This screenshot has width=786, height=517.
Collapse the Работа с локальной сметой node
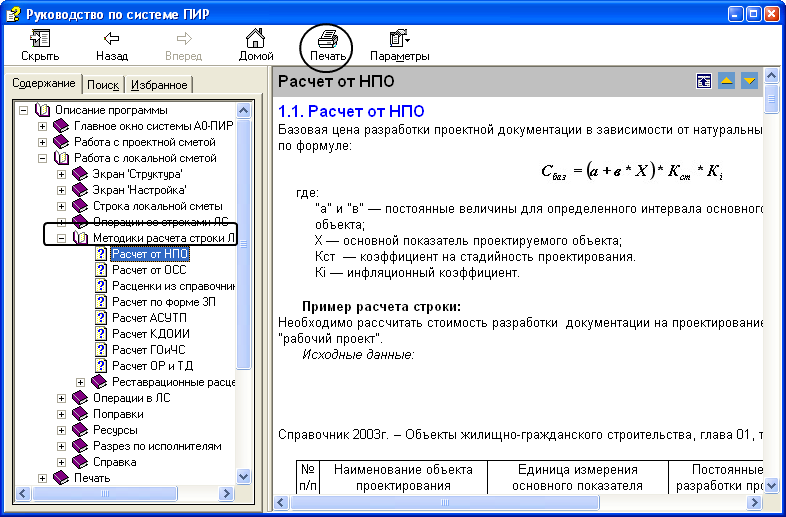pyautogui.click(x=42, y=158)
